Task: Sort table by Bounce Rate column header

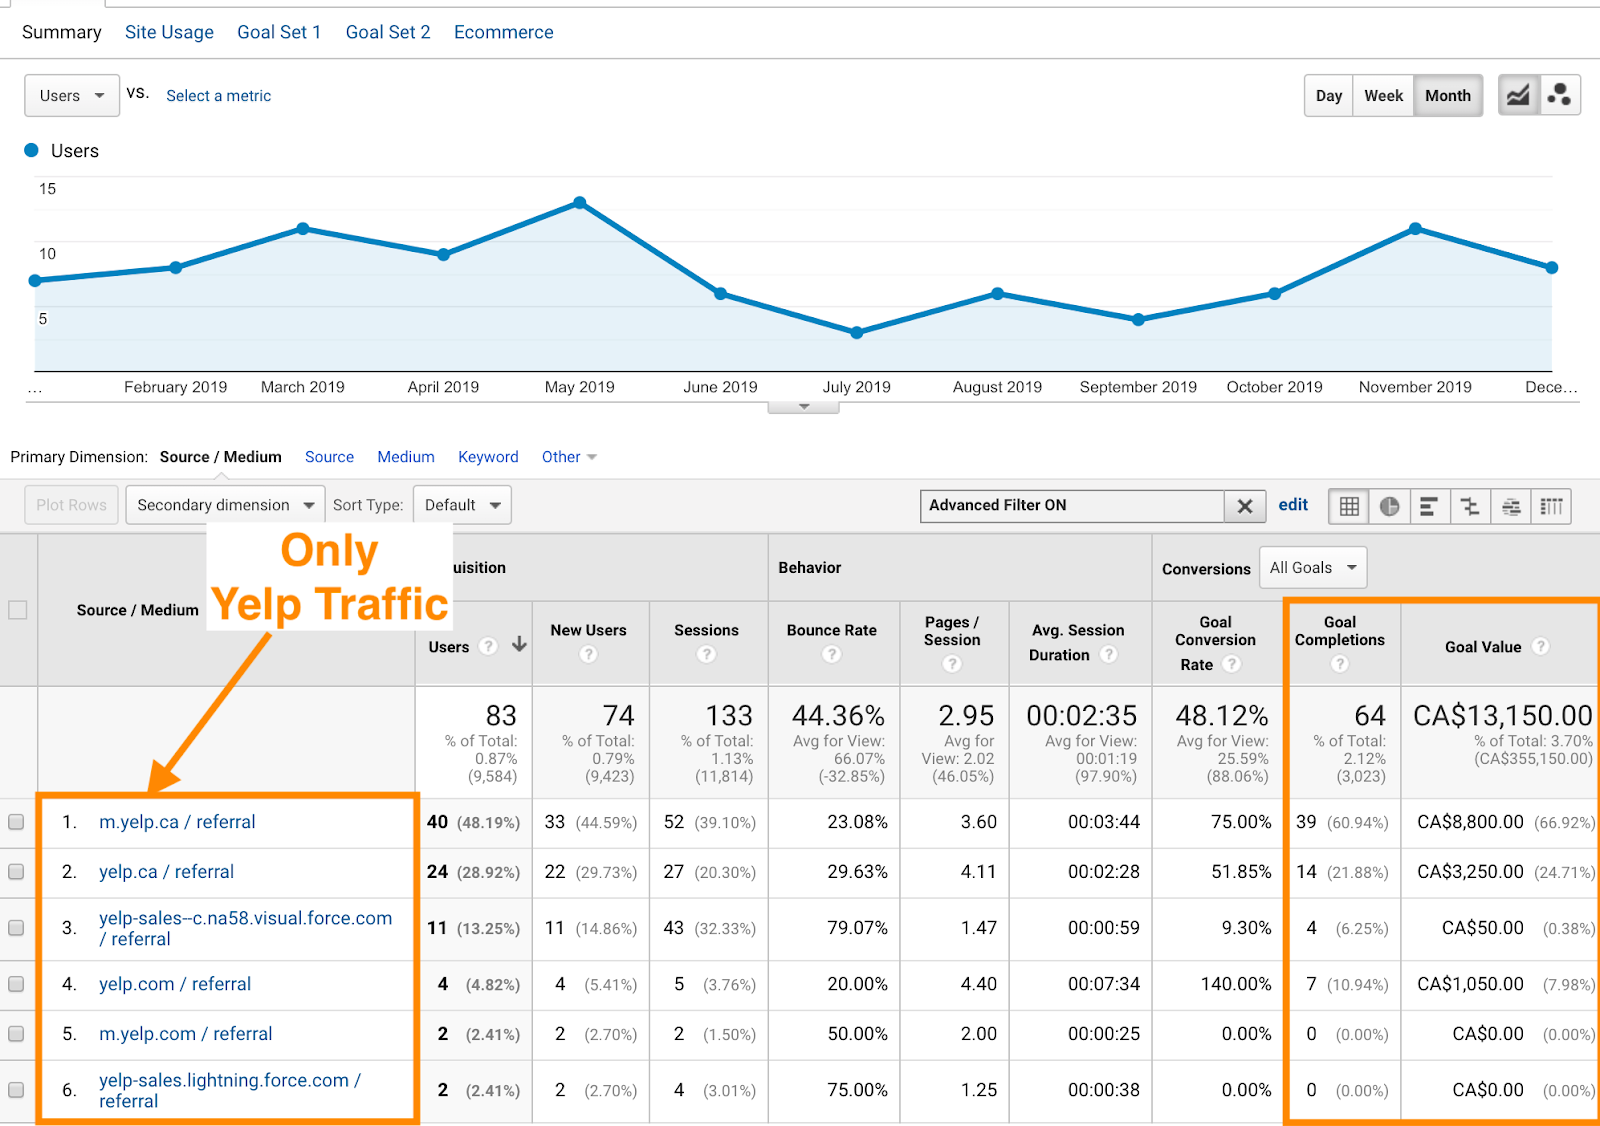Action: 832,630
